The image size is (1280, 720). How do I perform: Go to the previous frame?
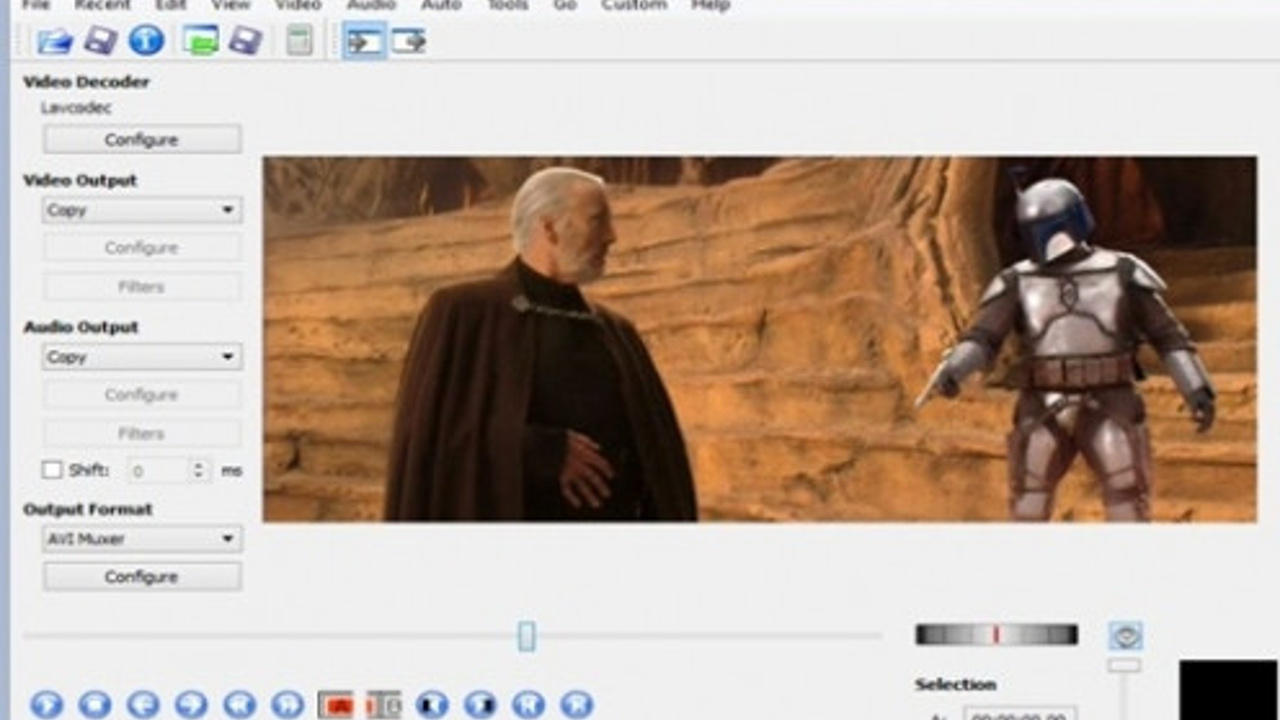tap(143, 704)
